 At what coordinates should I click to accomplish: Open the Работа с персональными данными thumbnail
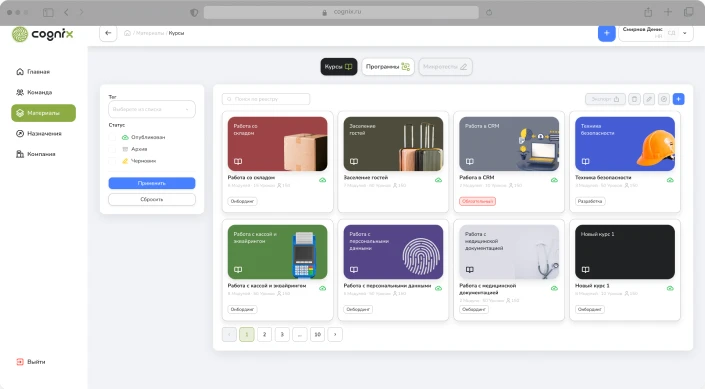[x=393, y=252]
